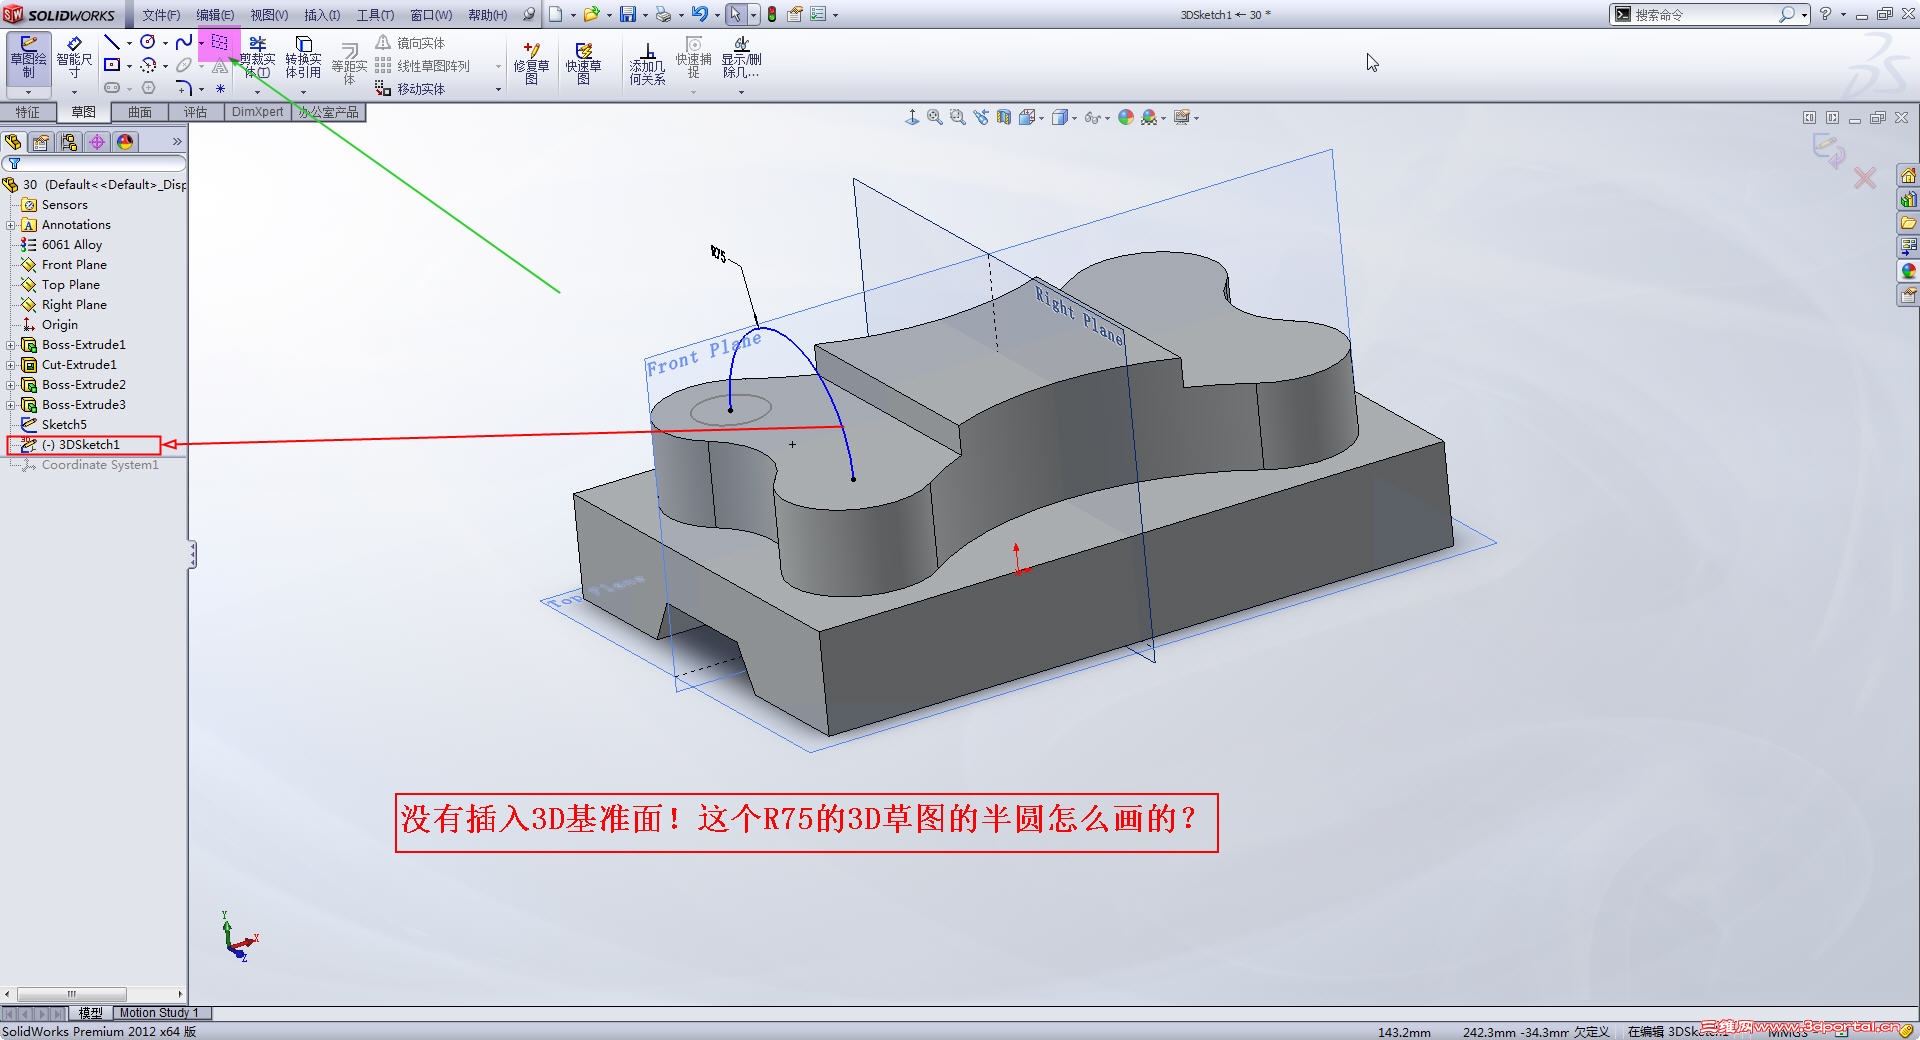Select Front Plane in feature tree
The height and width of the screenshot is (1040, 1920).
pyautogui.click(x=74, y=265)
